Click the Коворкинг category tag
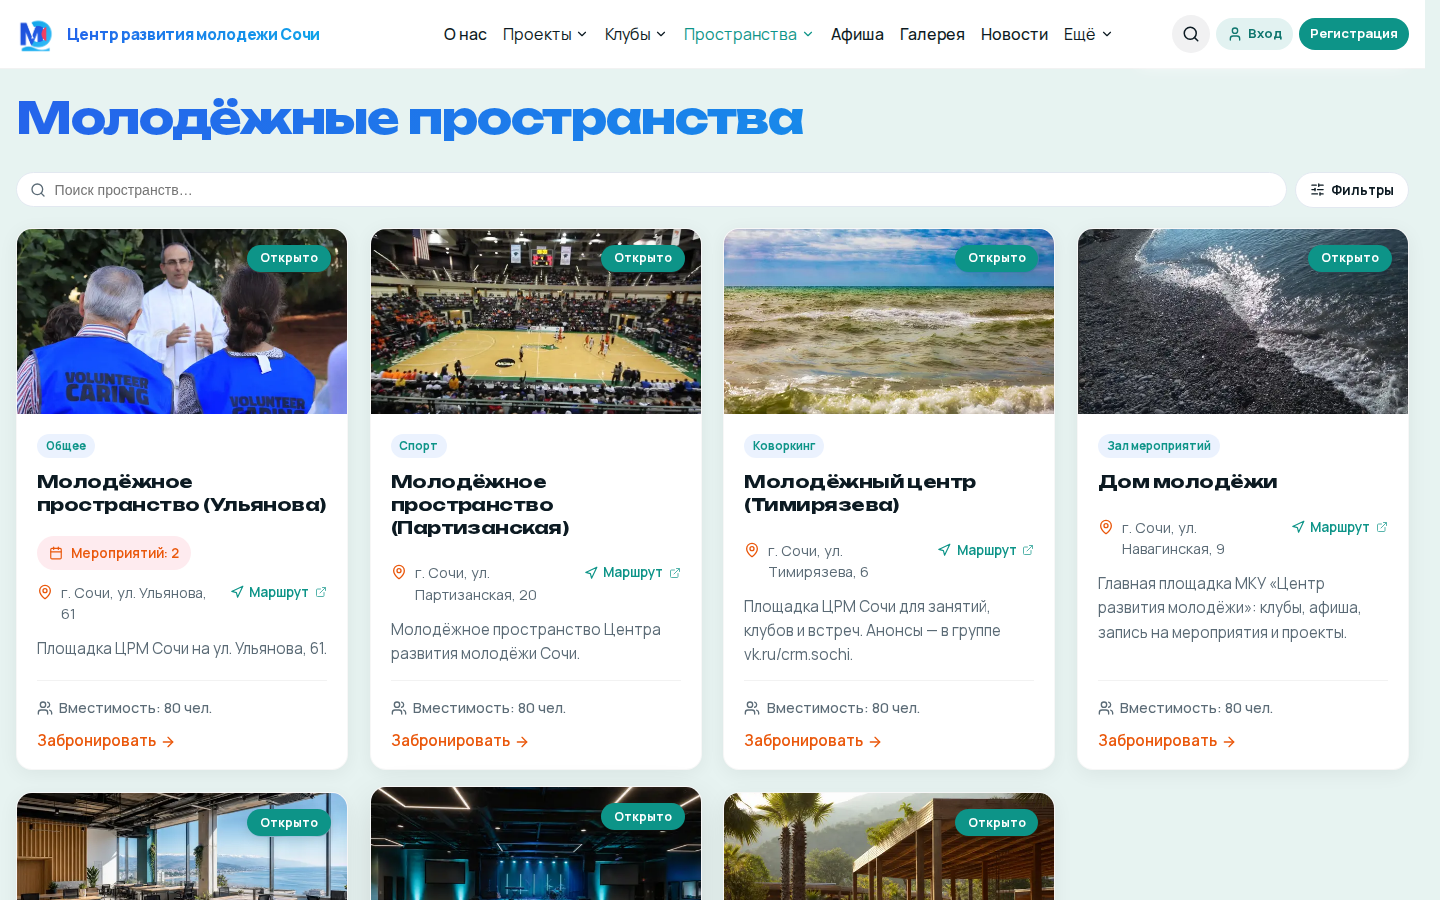Image resolution: width=1440 pixels, height=900 pixels. point(784,446)
